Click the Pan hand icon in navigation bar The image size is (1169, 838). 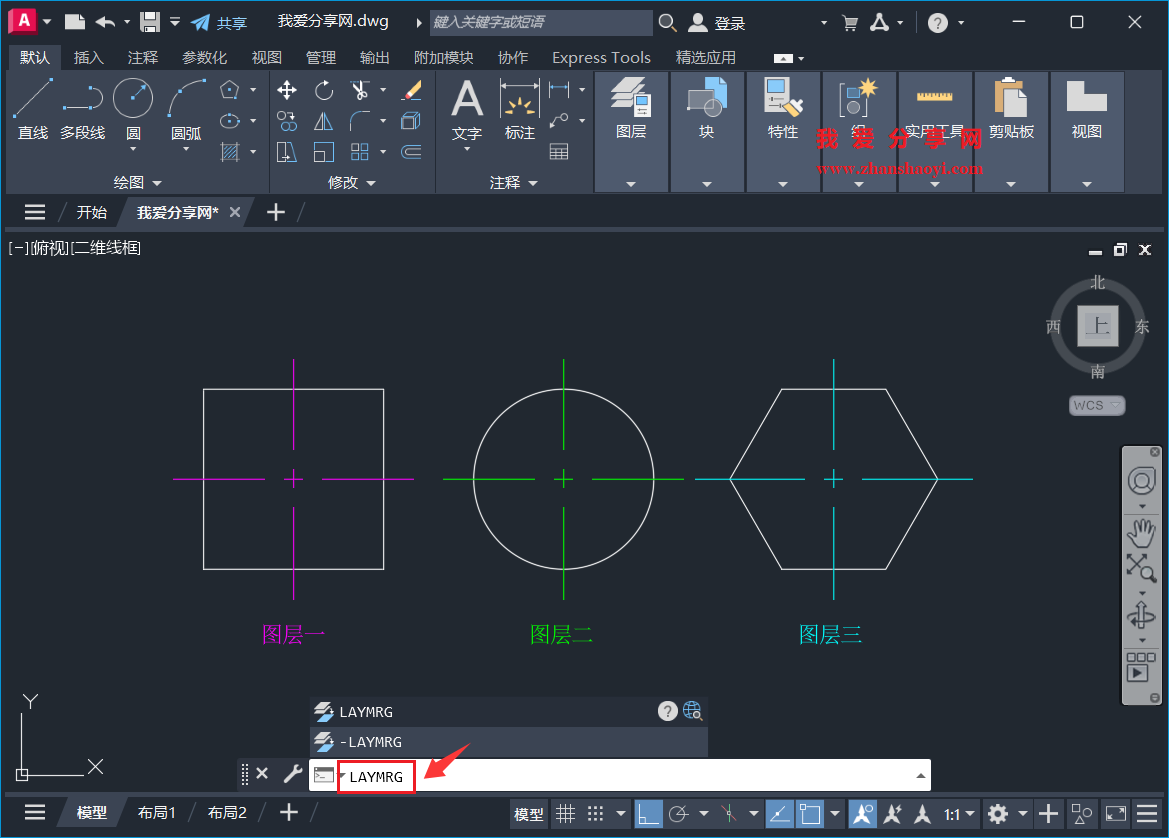tap(1141, 532)
